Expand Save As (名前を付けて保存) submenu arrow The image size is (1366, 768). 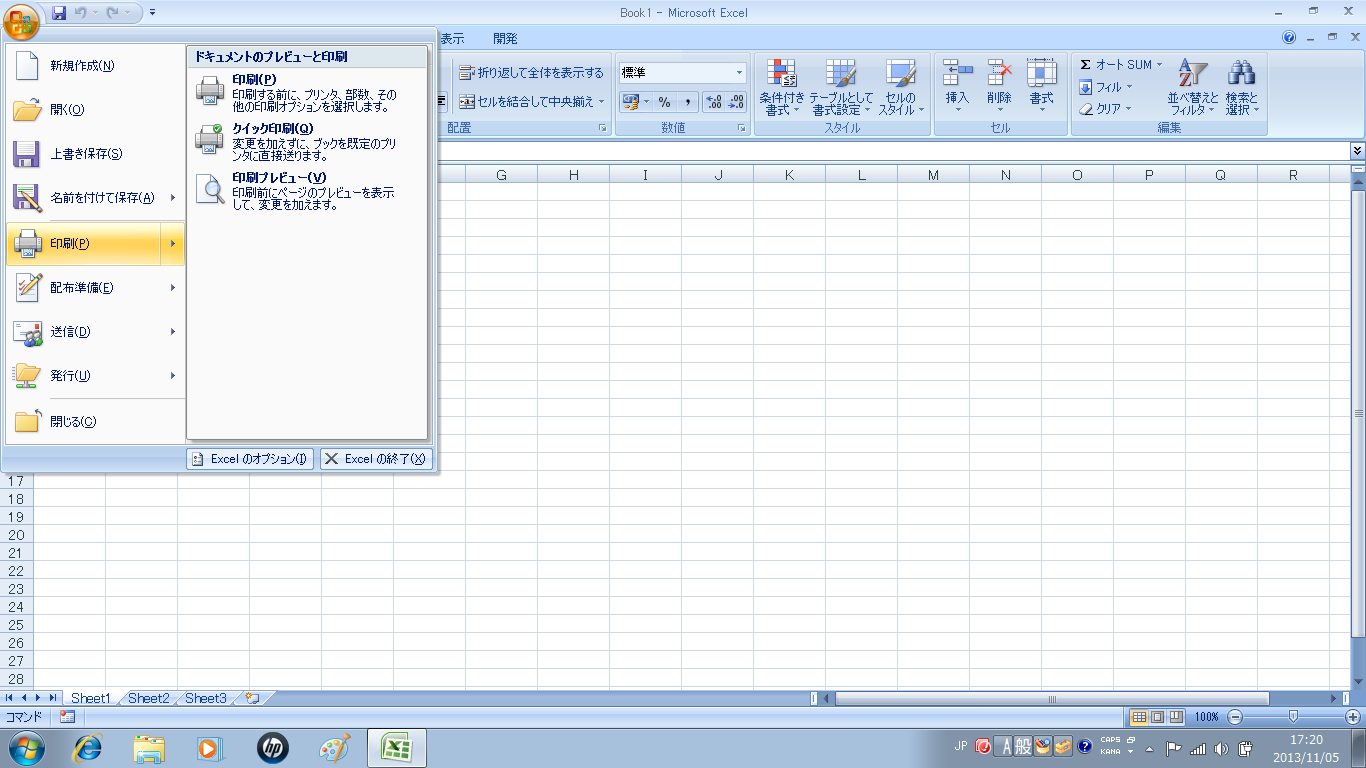(173, 198)
